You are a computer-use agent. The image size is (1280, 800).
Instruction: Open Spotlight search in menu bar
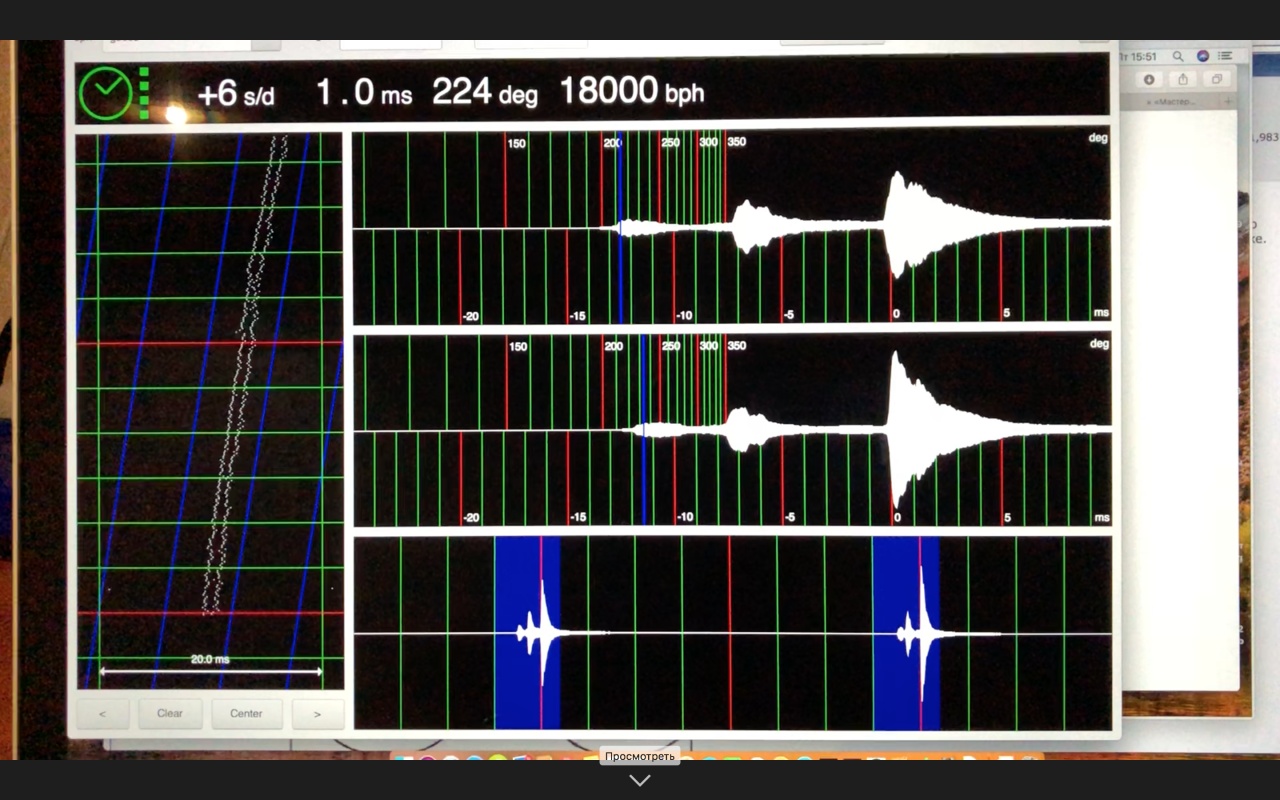(x=1178, y=57)
